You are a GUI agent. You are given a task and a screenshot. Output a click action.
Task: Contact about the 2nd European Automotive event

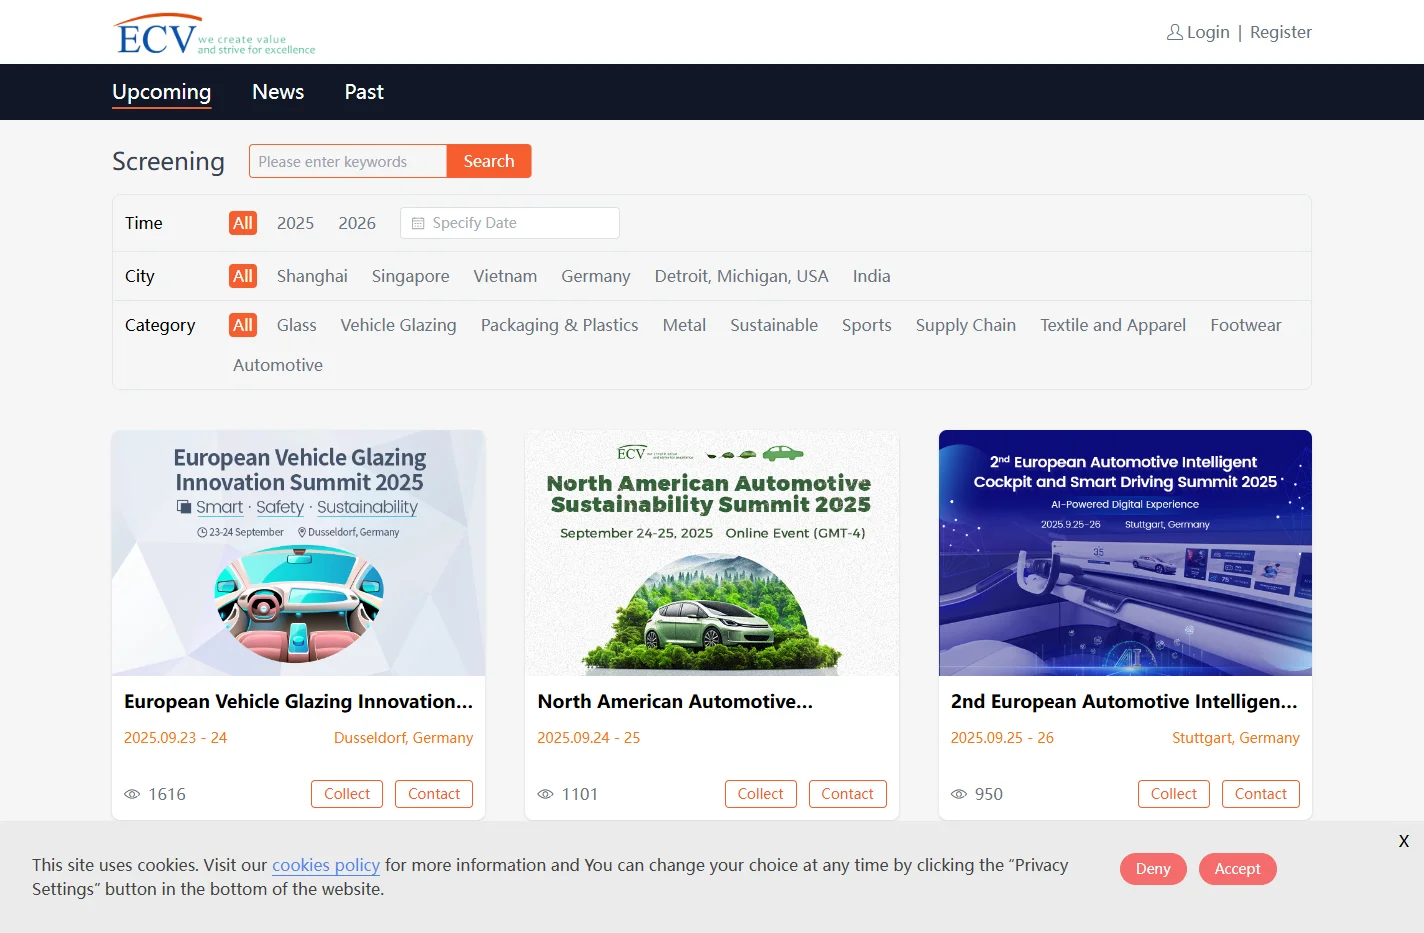coord(1261,794)
